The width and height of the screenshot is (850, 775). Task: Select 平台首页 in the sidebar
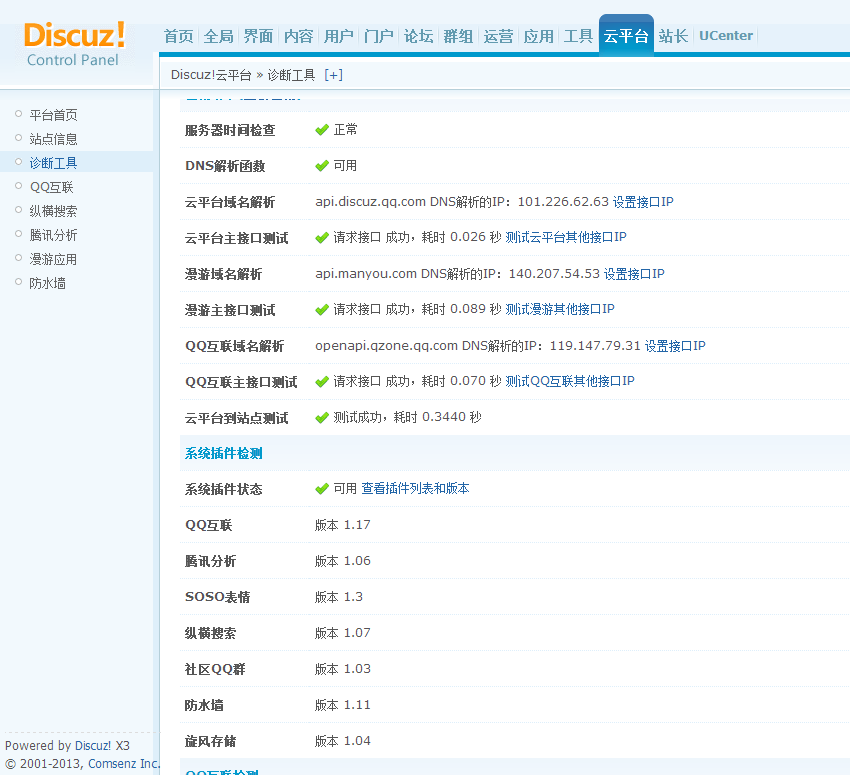[53, 115]
